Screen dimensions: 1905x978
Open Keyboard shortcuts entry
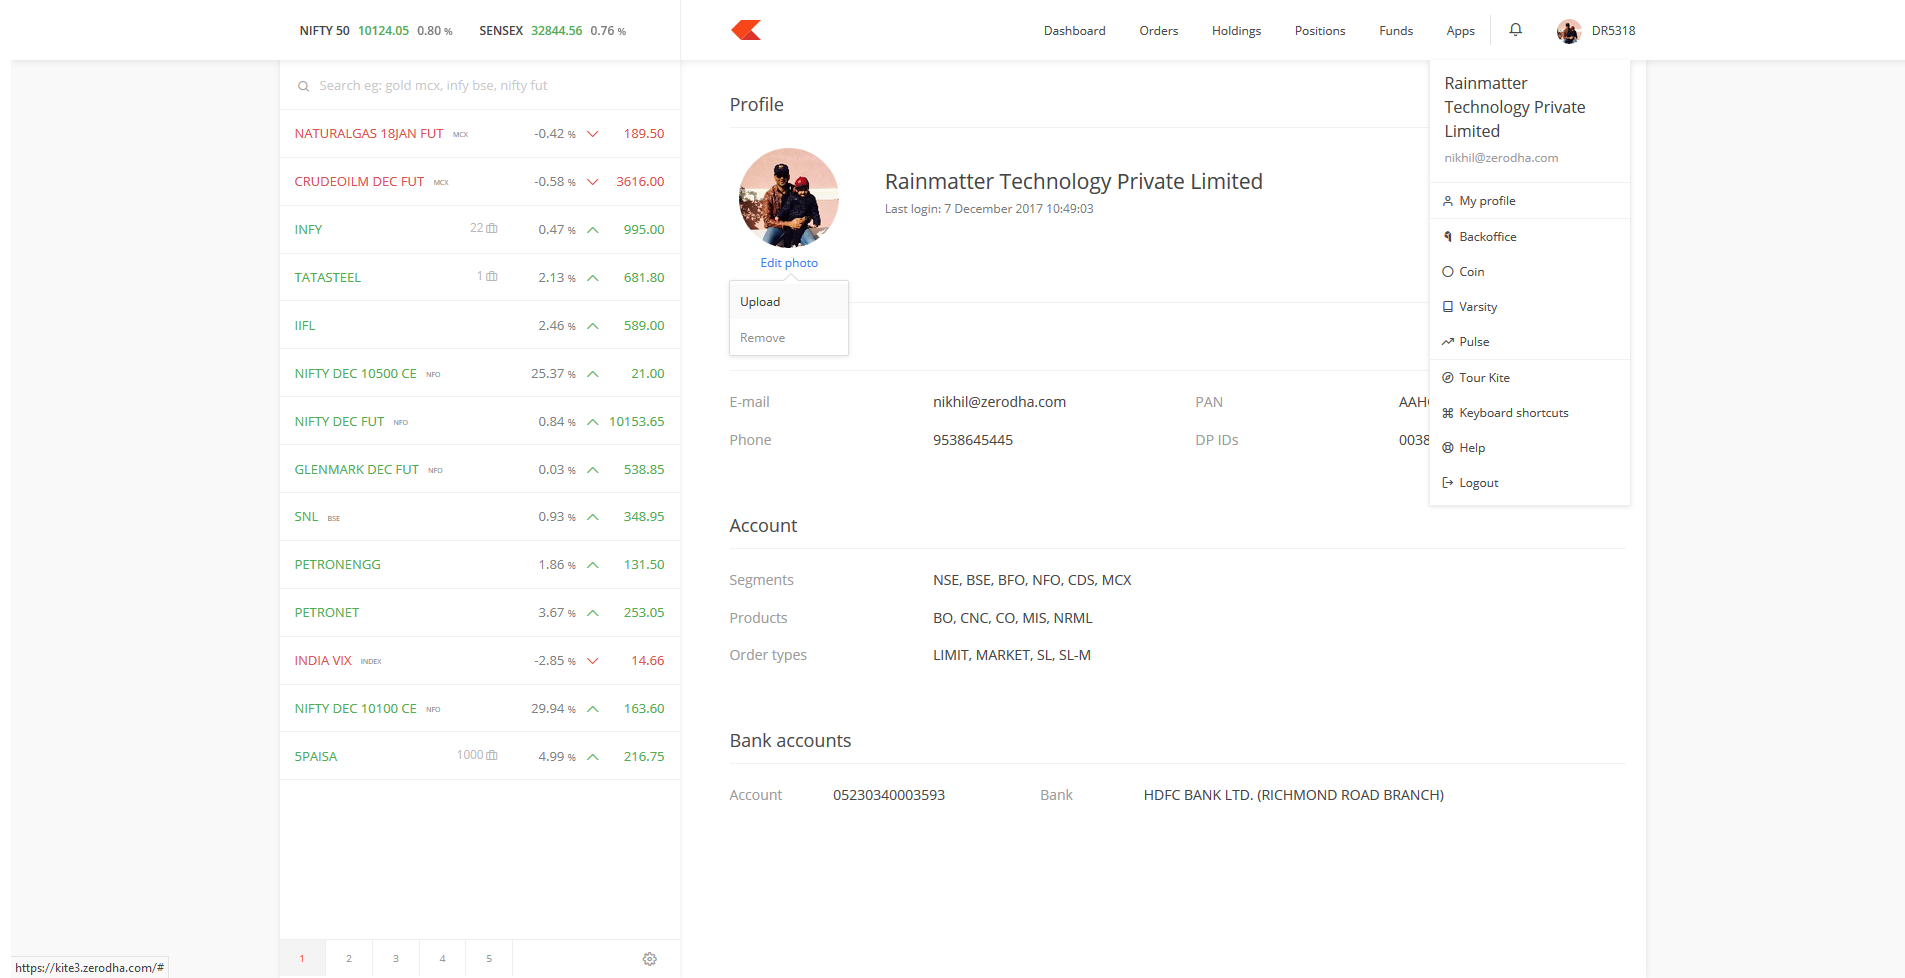(1529, 413)
